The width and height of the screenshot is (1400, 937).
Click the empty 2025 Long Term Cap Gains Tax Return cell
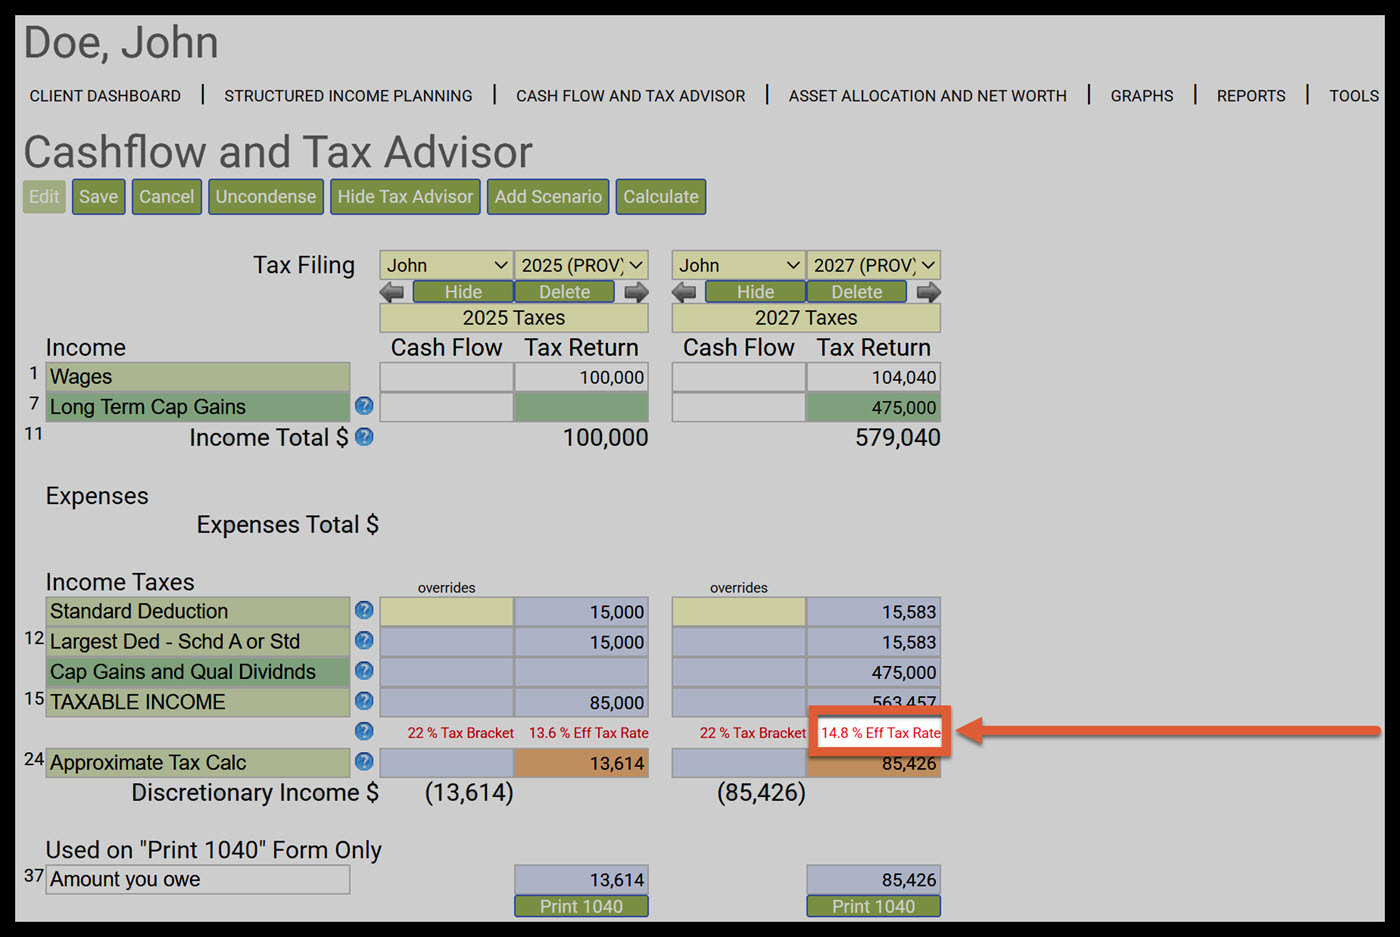click(582, 407)
